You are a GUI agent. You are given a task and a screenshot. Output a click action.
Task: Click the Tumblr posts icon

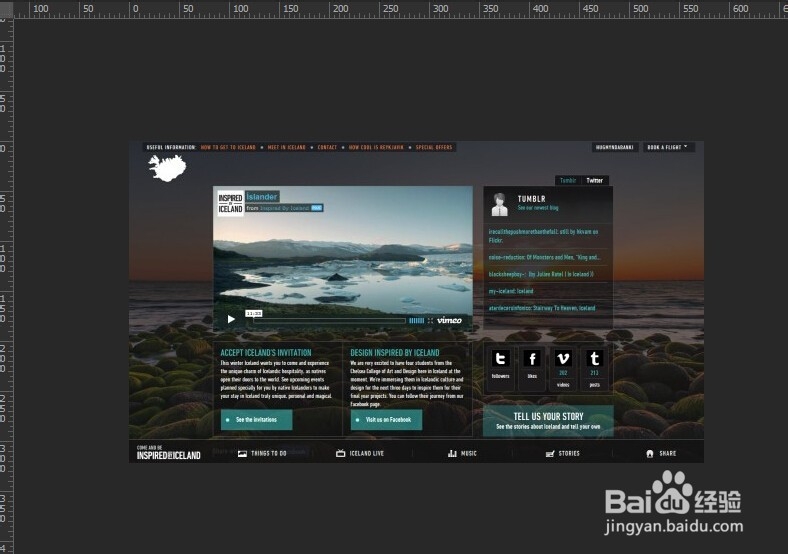click(x=594, y=358)
